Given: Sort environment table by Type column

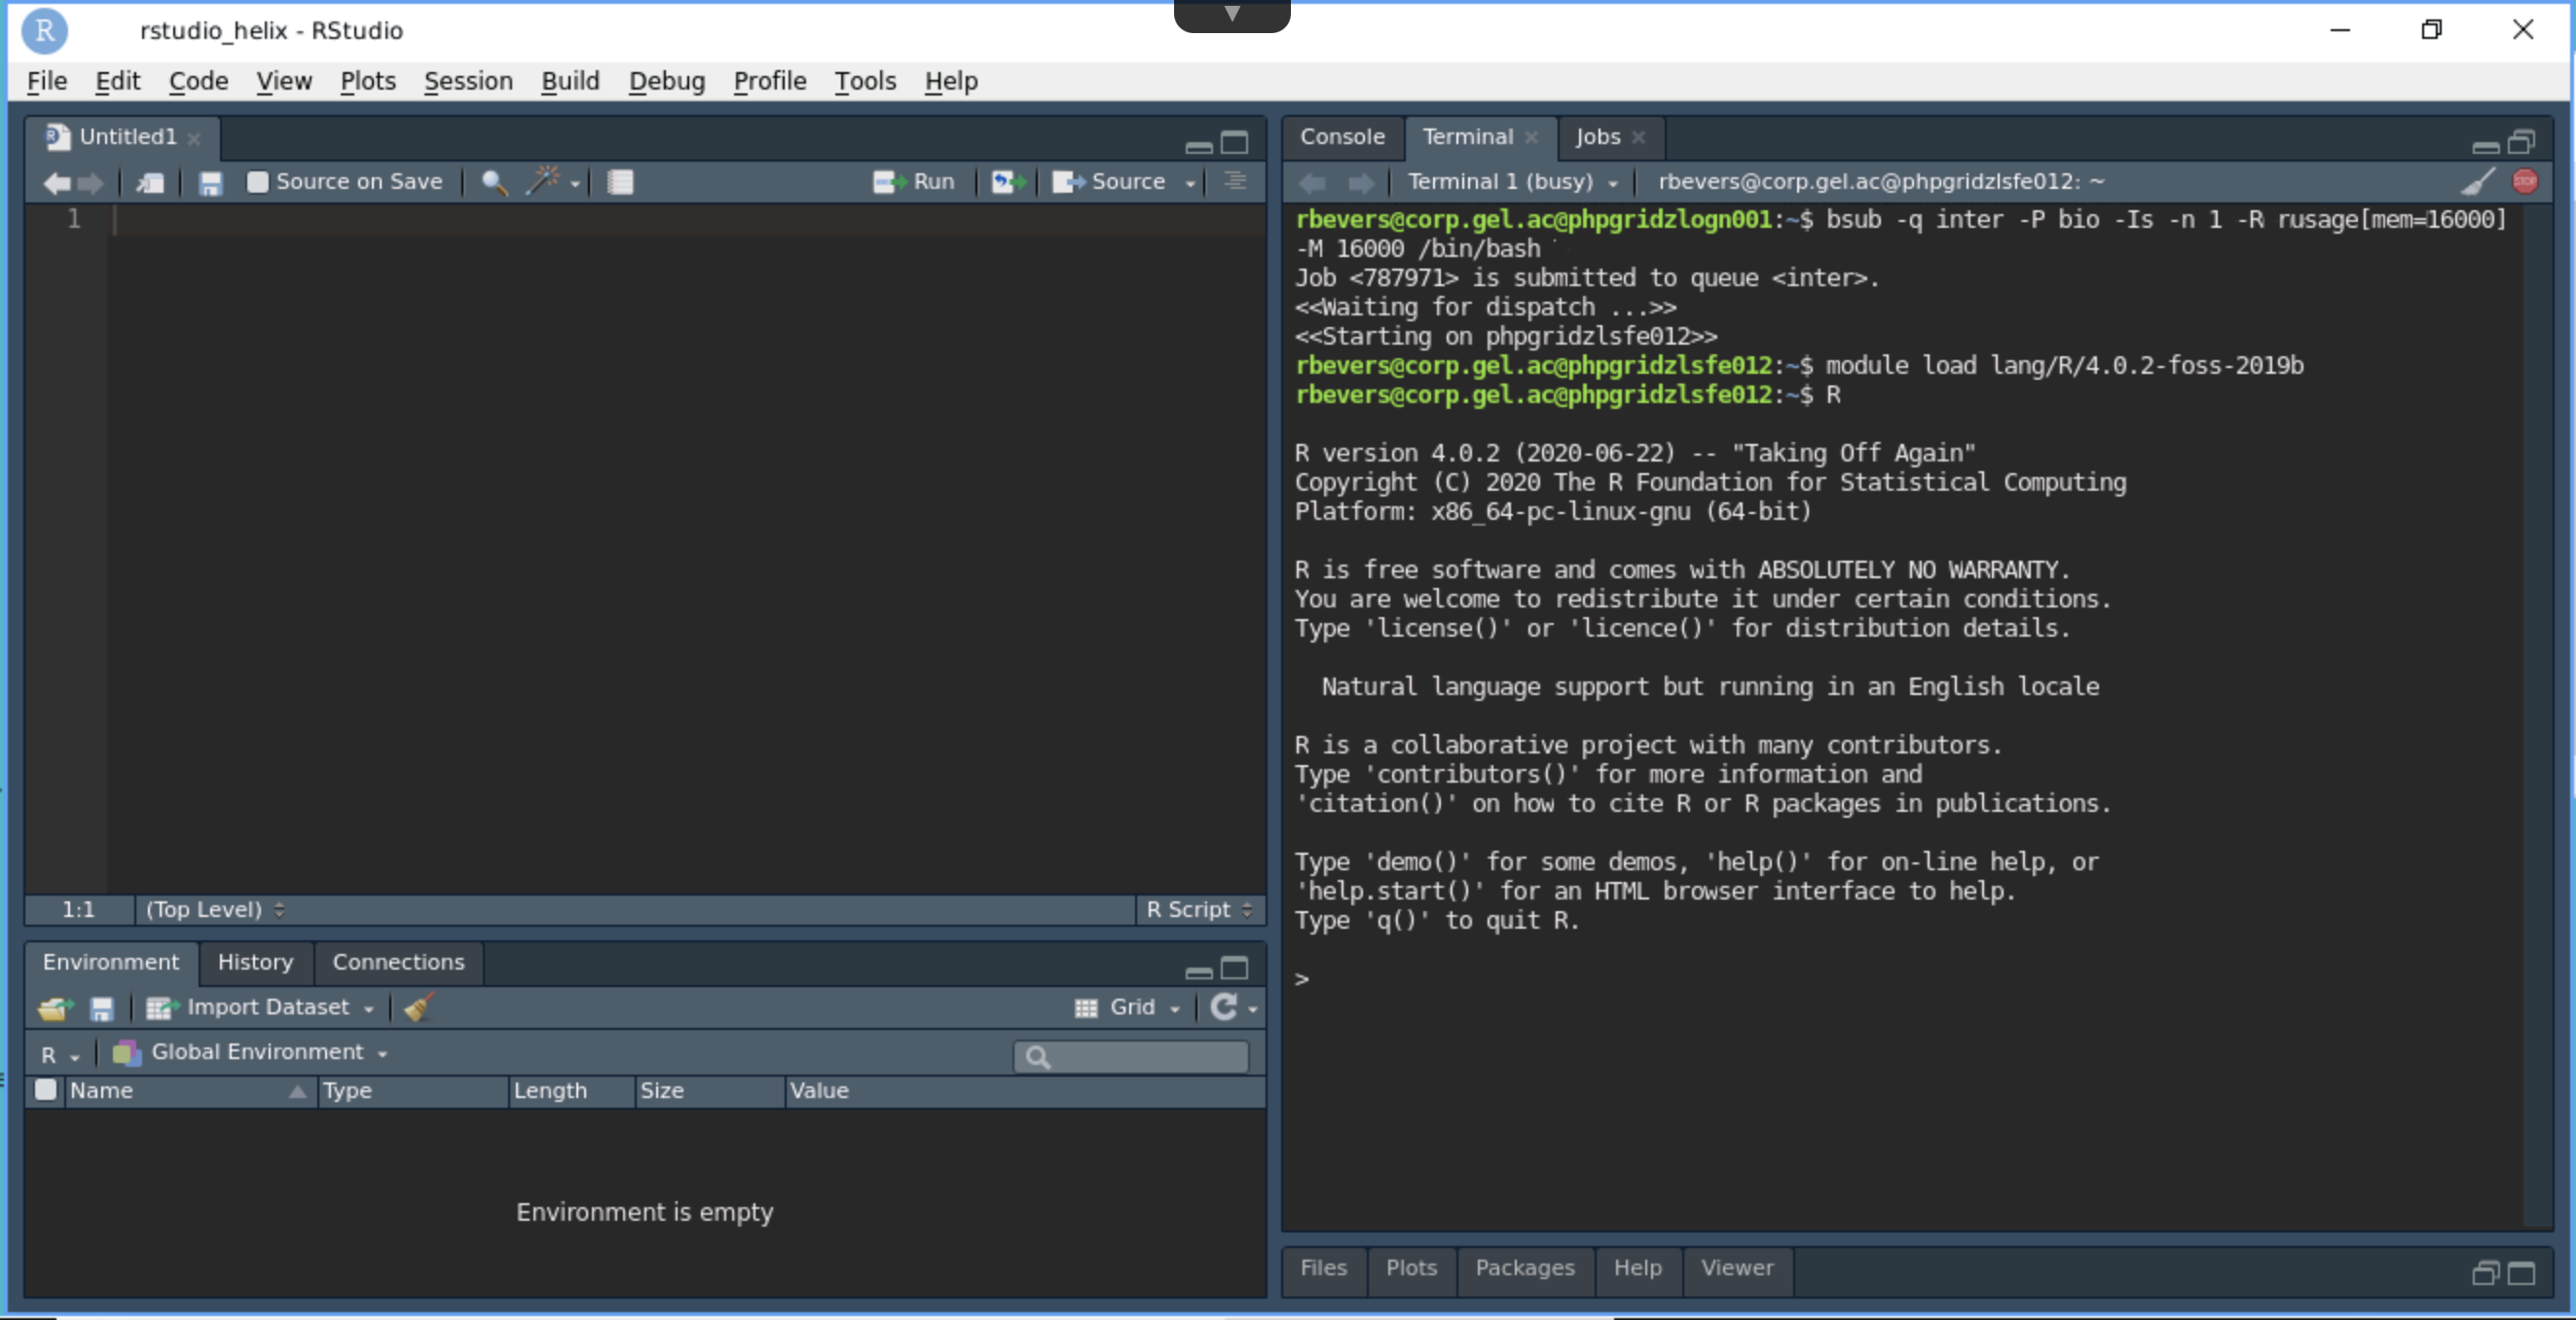Looking at the screenshot, I should pyautogui.click(x=412, y=1091).
